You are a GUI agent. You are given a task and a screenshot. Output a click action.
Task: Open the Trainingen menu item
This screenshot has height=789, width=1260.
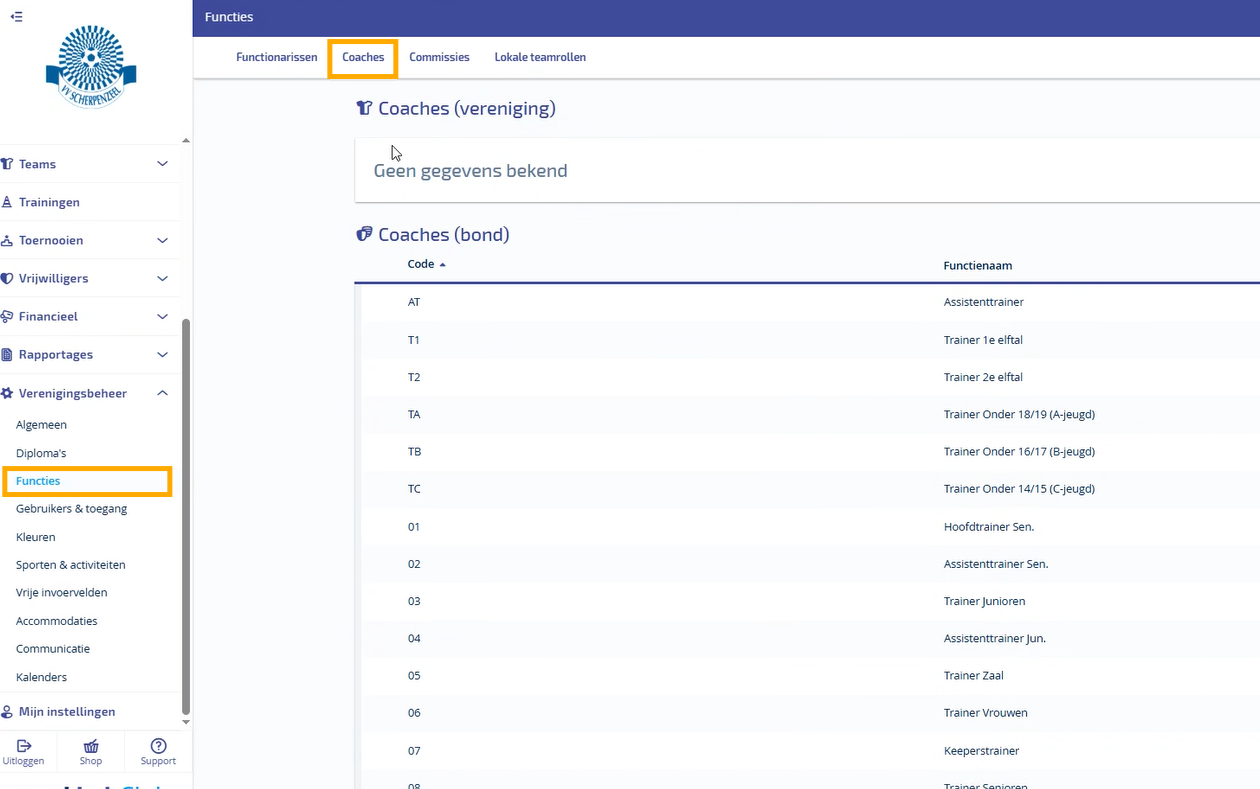point(49,202)
